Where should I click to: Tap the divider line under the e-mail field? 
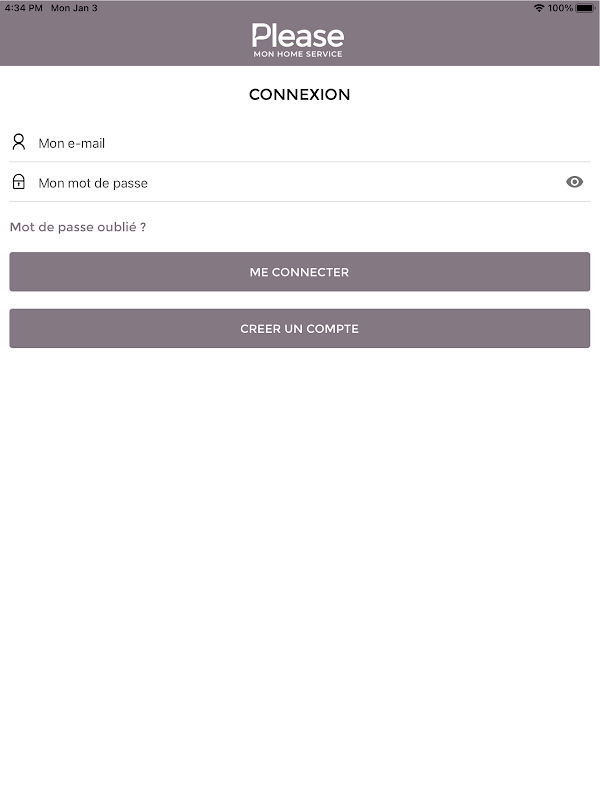coord(300,162)
